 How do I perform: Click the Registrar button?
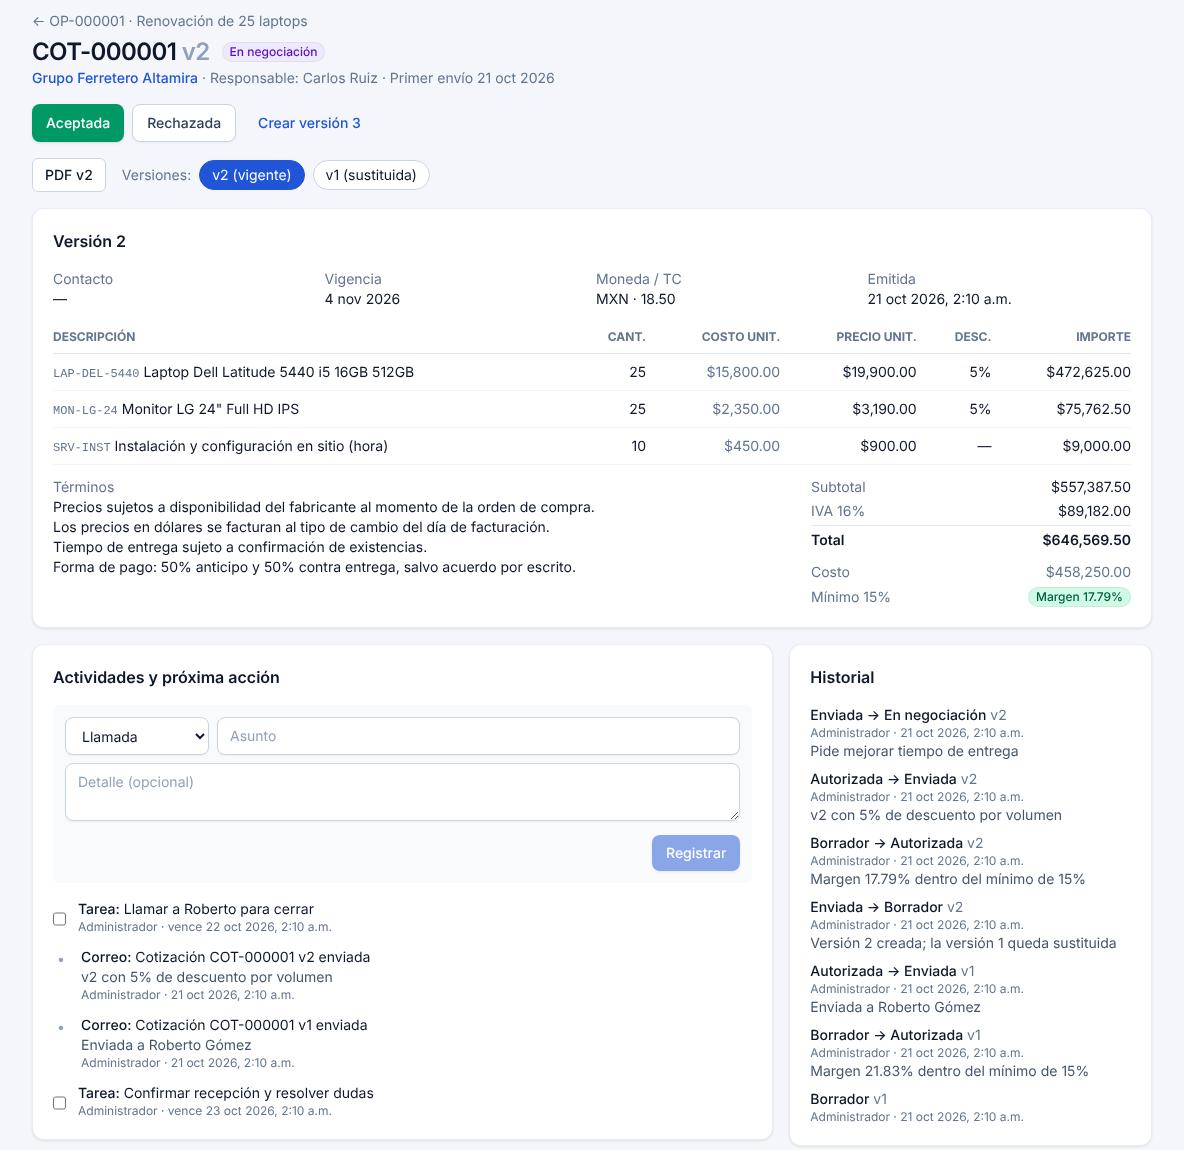(x=695, y=853)
